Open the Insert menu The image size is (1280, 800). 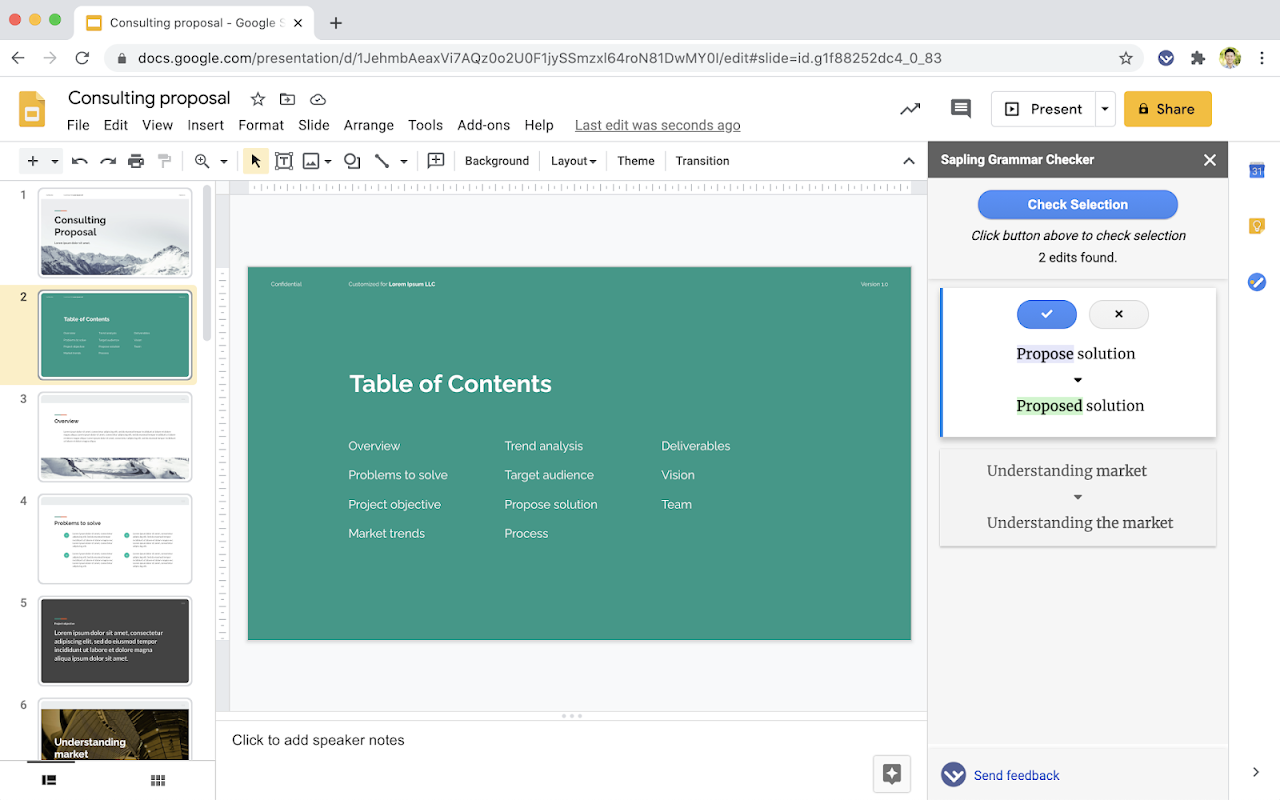click(206, 125)
